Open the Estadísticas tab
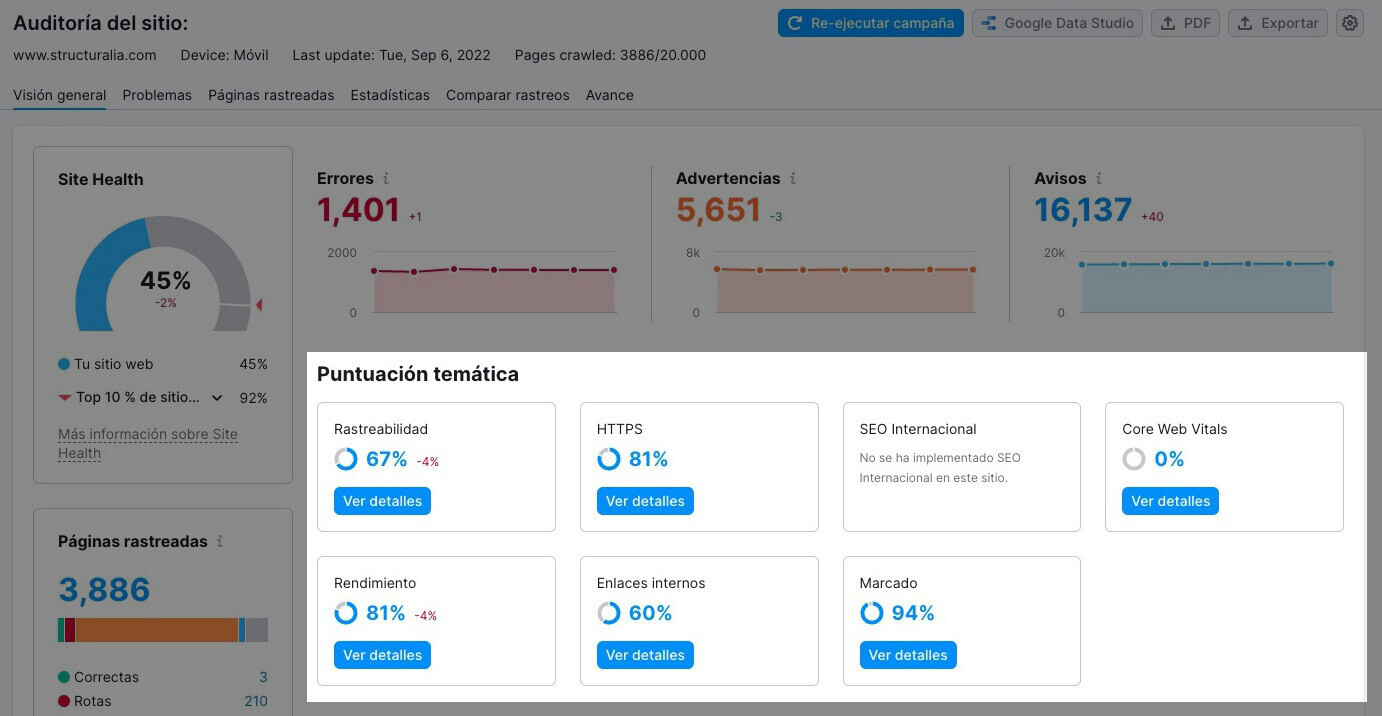 390,95
